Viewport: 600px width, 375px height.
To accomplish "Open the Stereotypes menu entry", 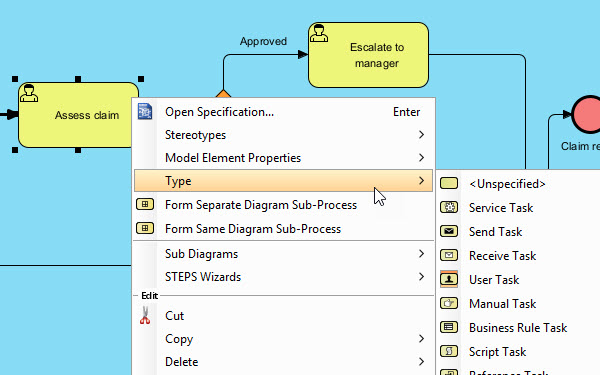I will click(x=283, y=135).
